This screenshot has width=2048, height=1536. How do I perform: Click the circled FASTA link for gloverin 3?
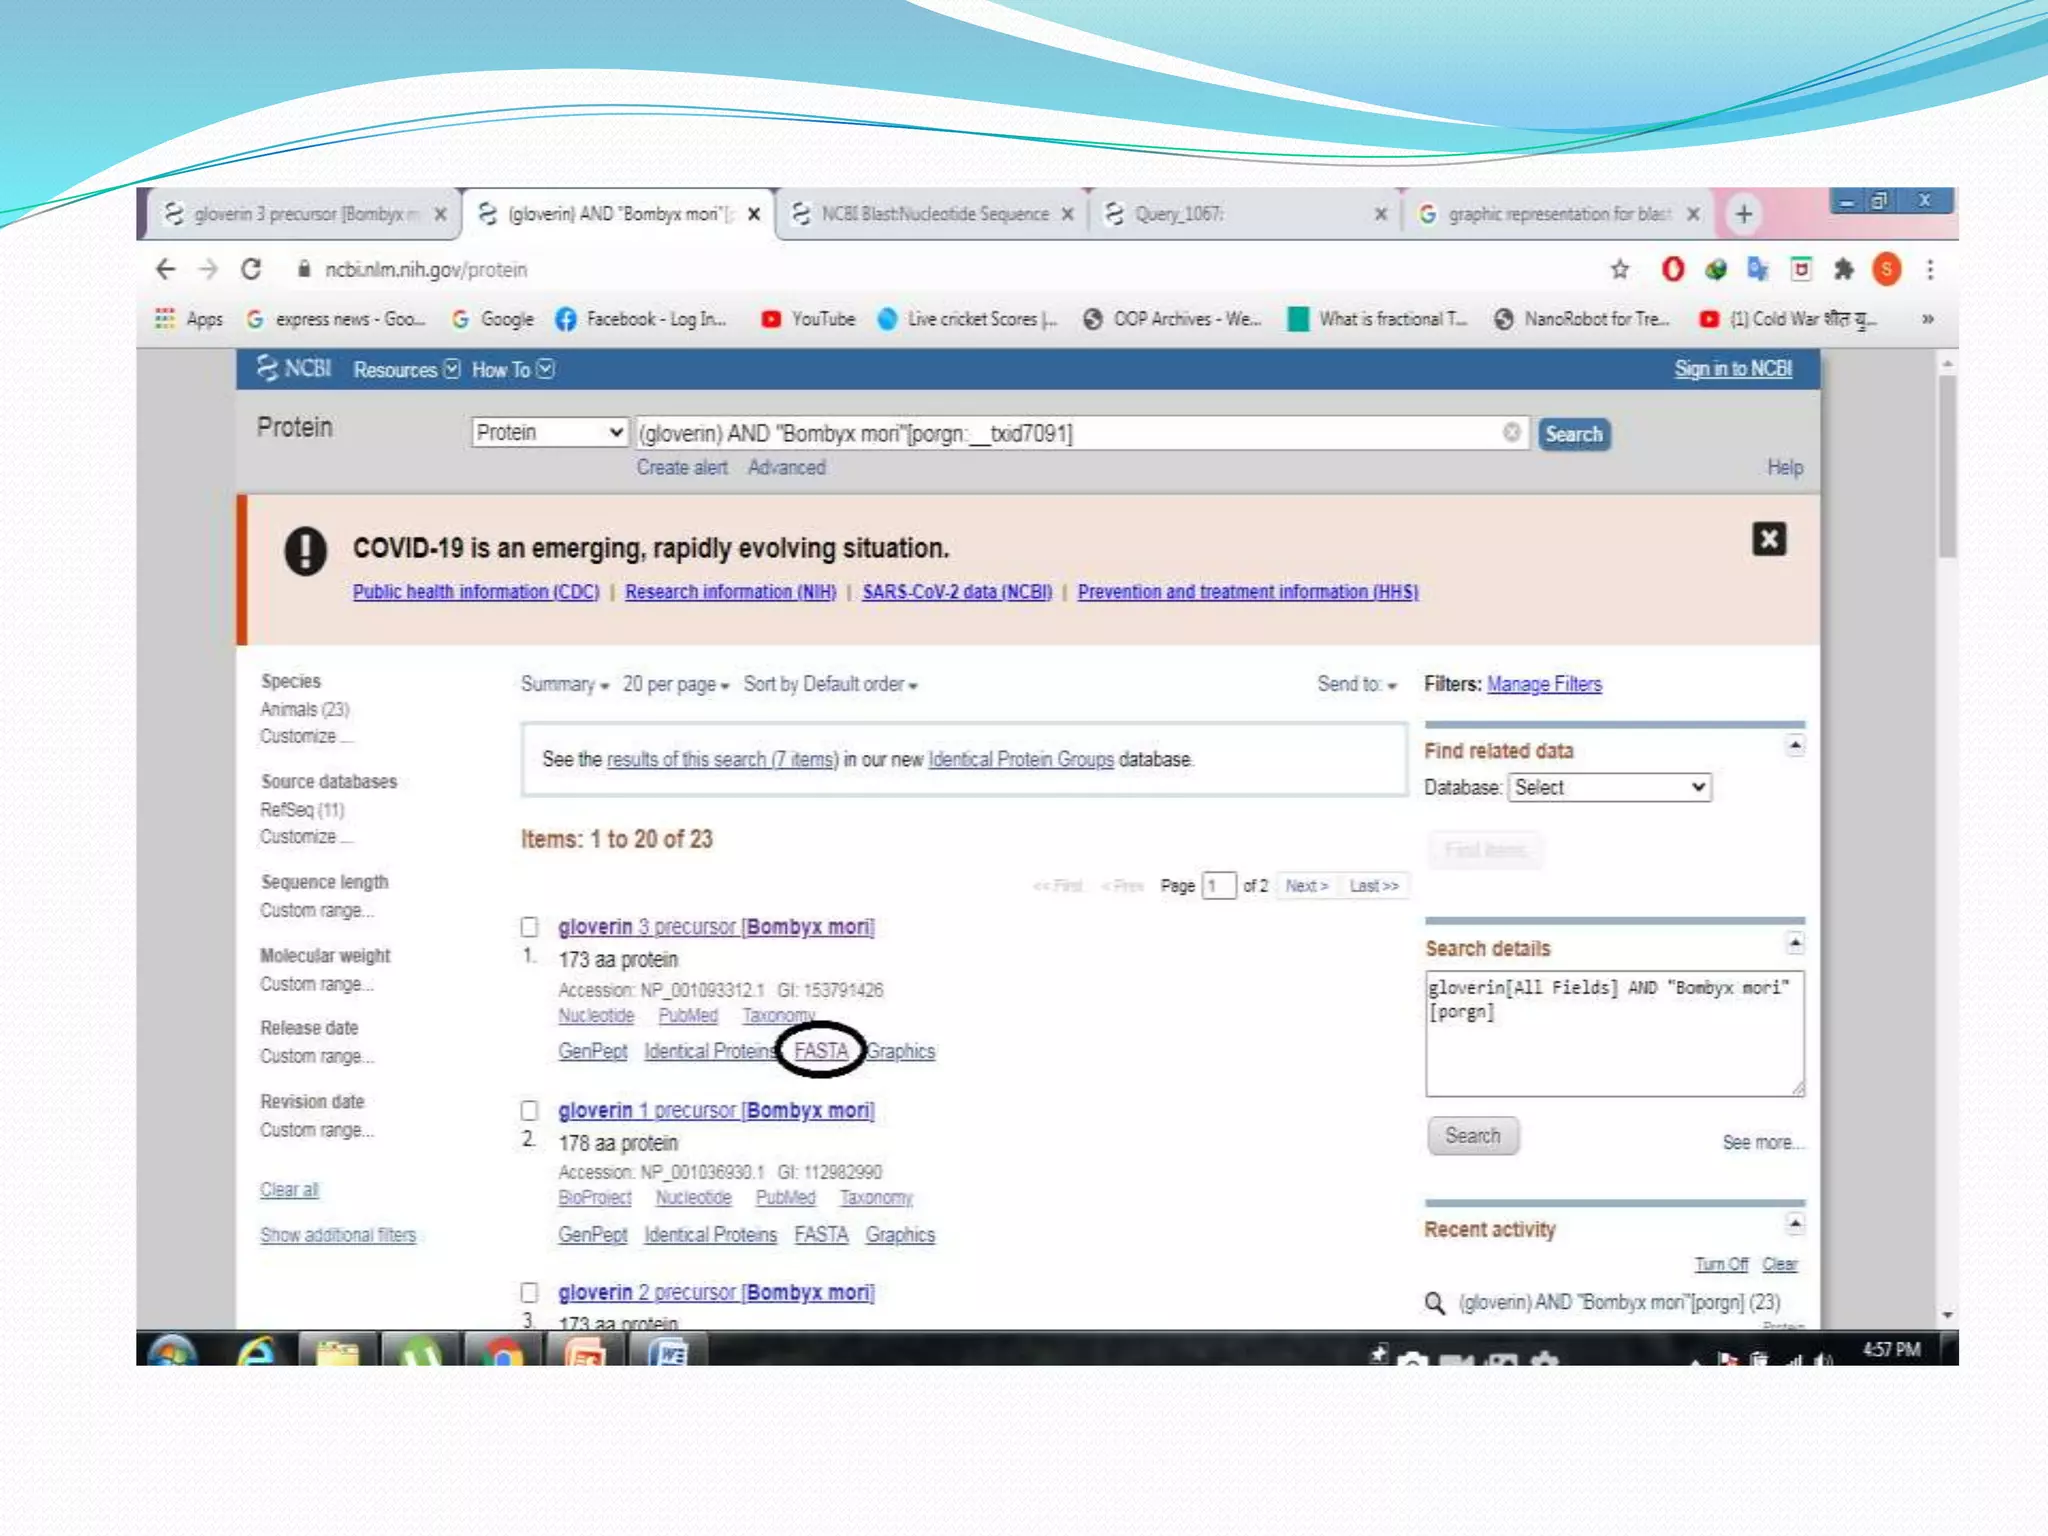(x=821, y=1051)
